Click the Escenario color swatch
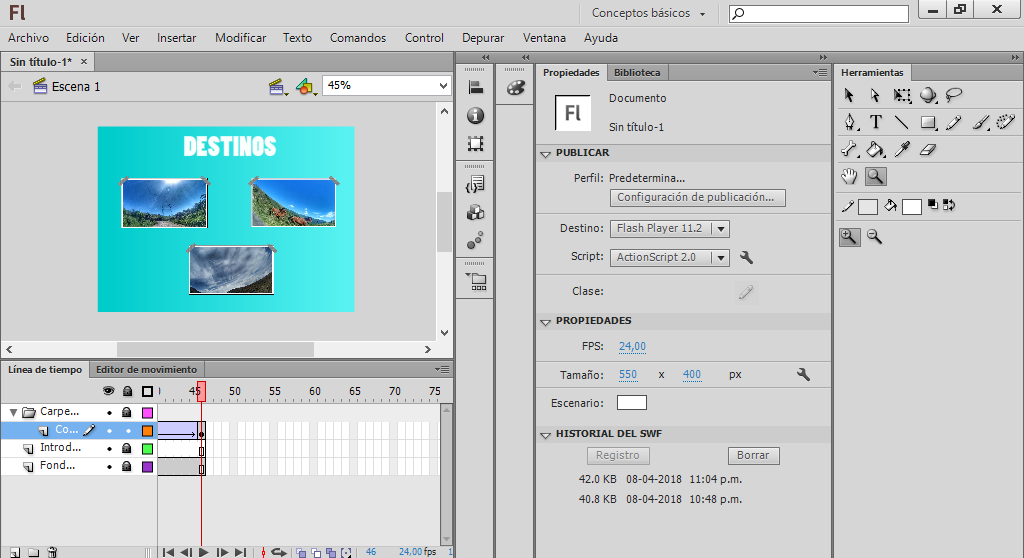The image size is (1024, 558). pyautogui.click(x=631, y=403)
